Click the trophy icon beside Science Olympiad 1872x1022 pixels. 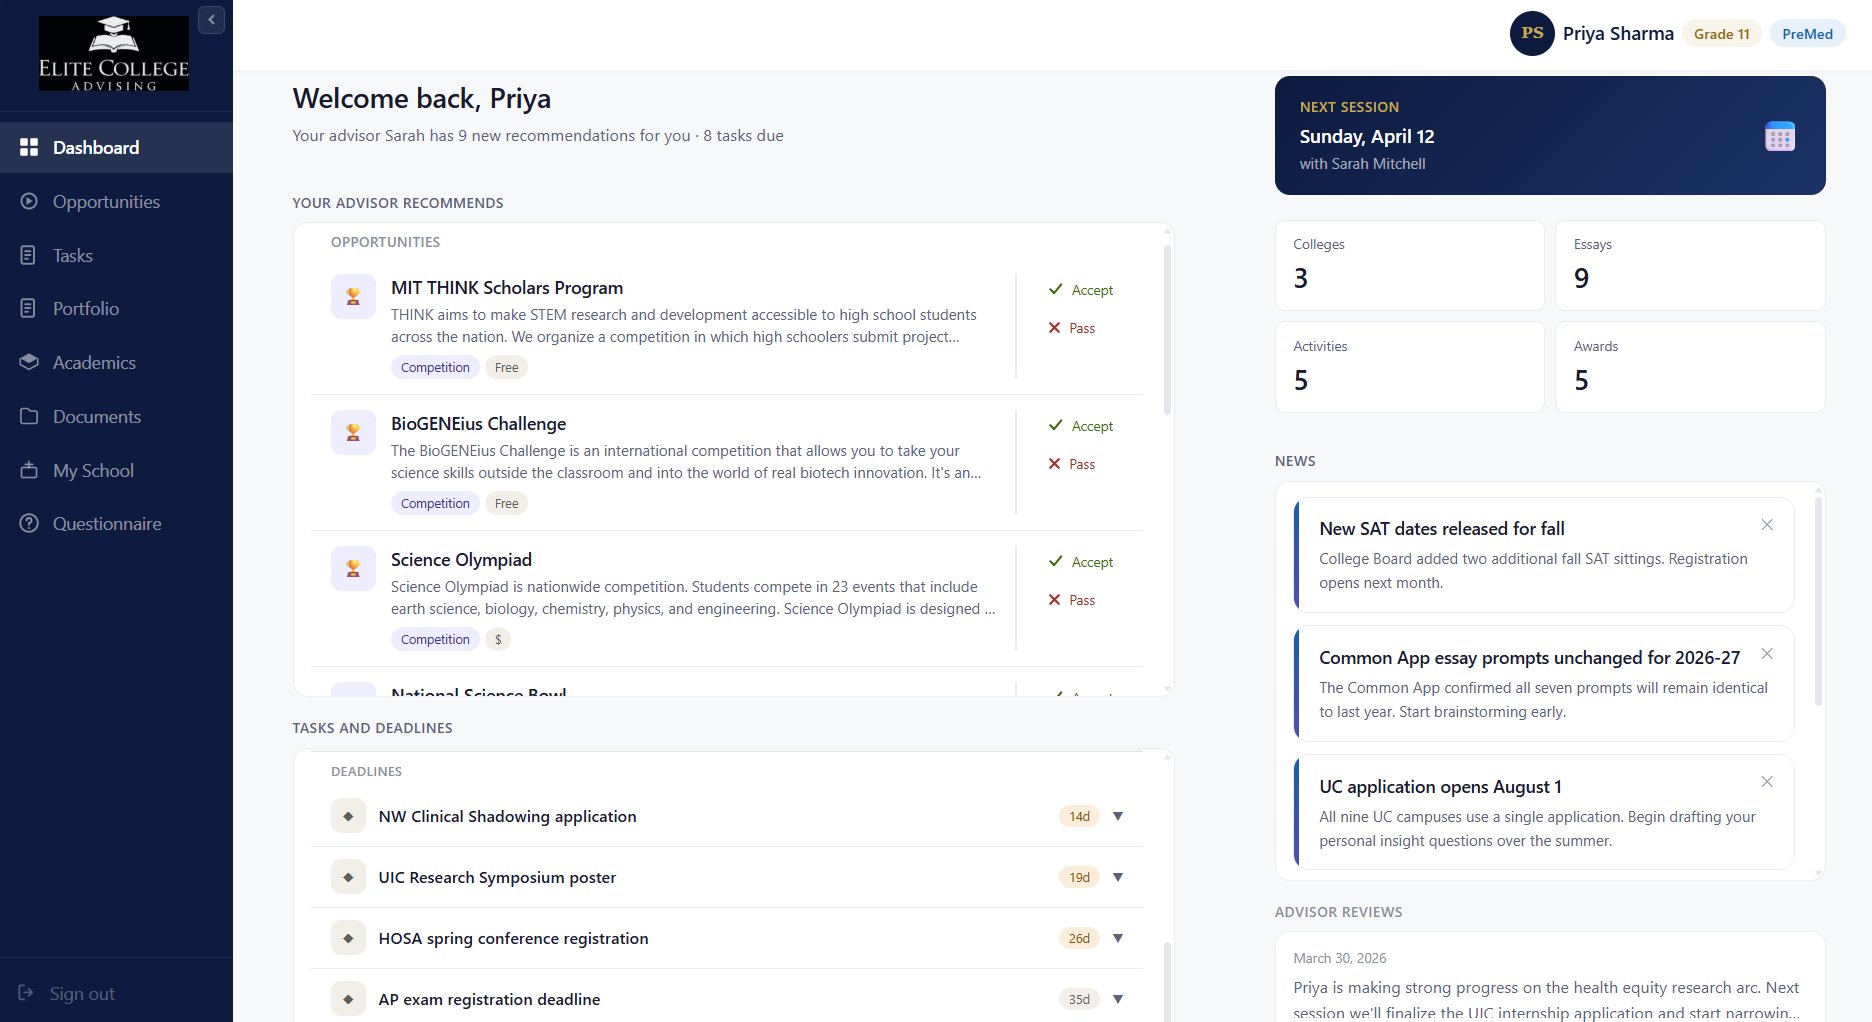[x=353, y=569]
